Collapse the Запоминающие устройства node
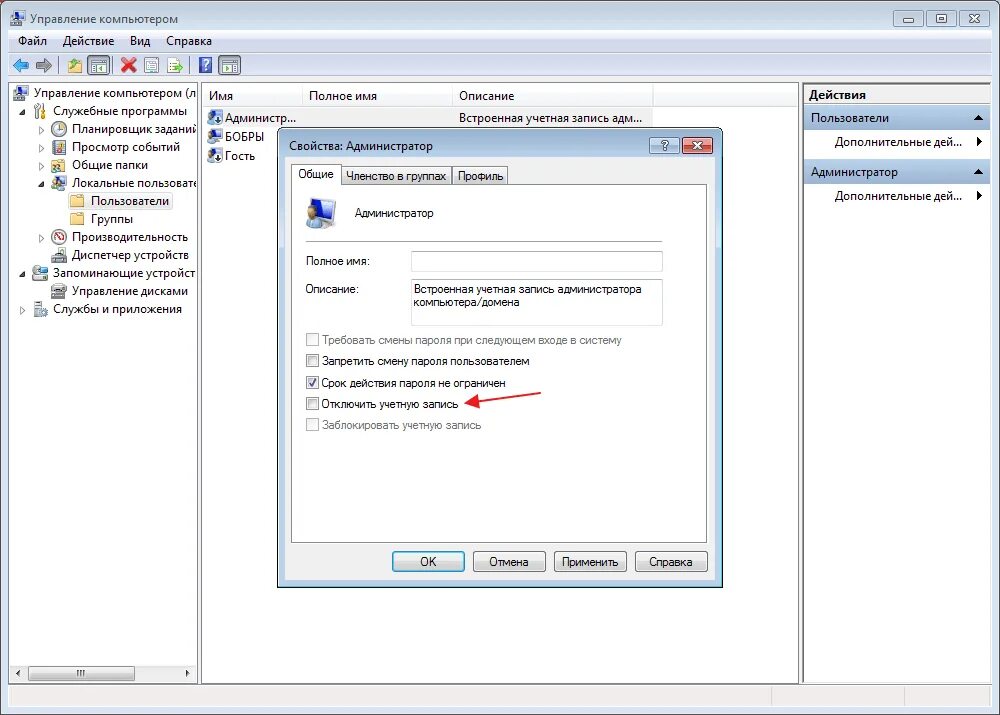Screen dimensions: 1000x715 point(23,274)
